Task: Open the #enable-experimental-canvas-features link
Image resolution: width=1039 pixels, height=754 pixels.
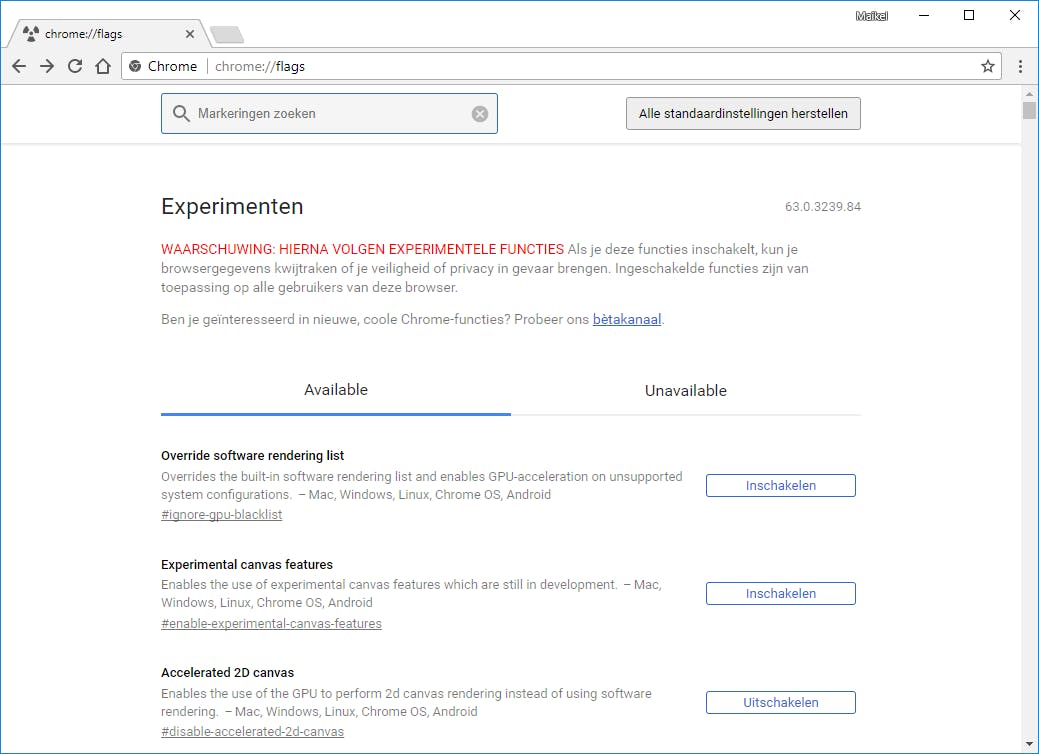Action: point(271,623)
